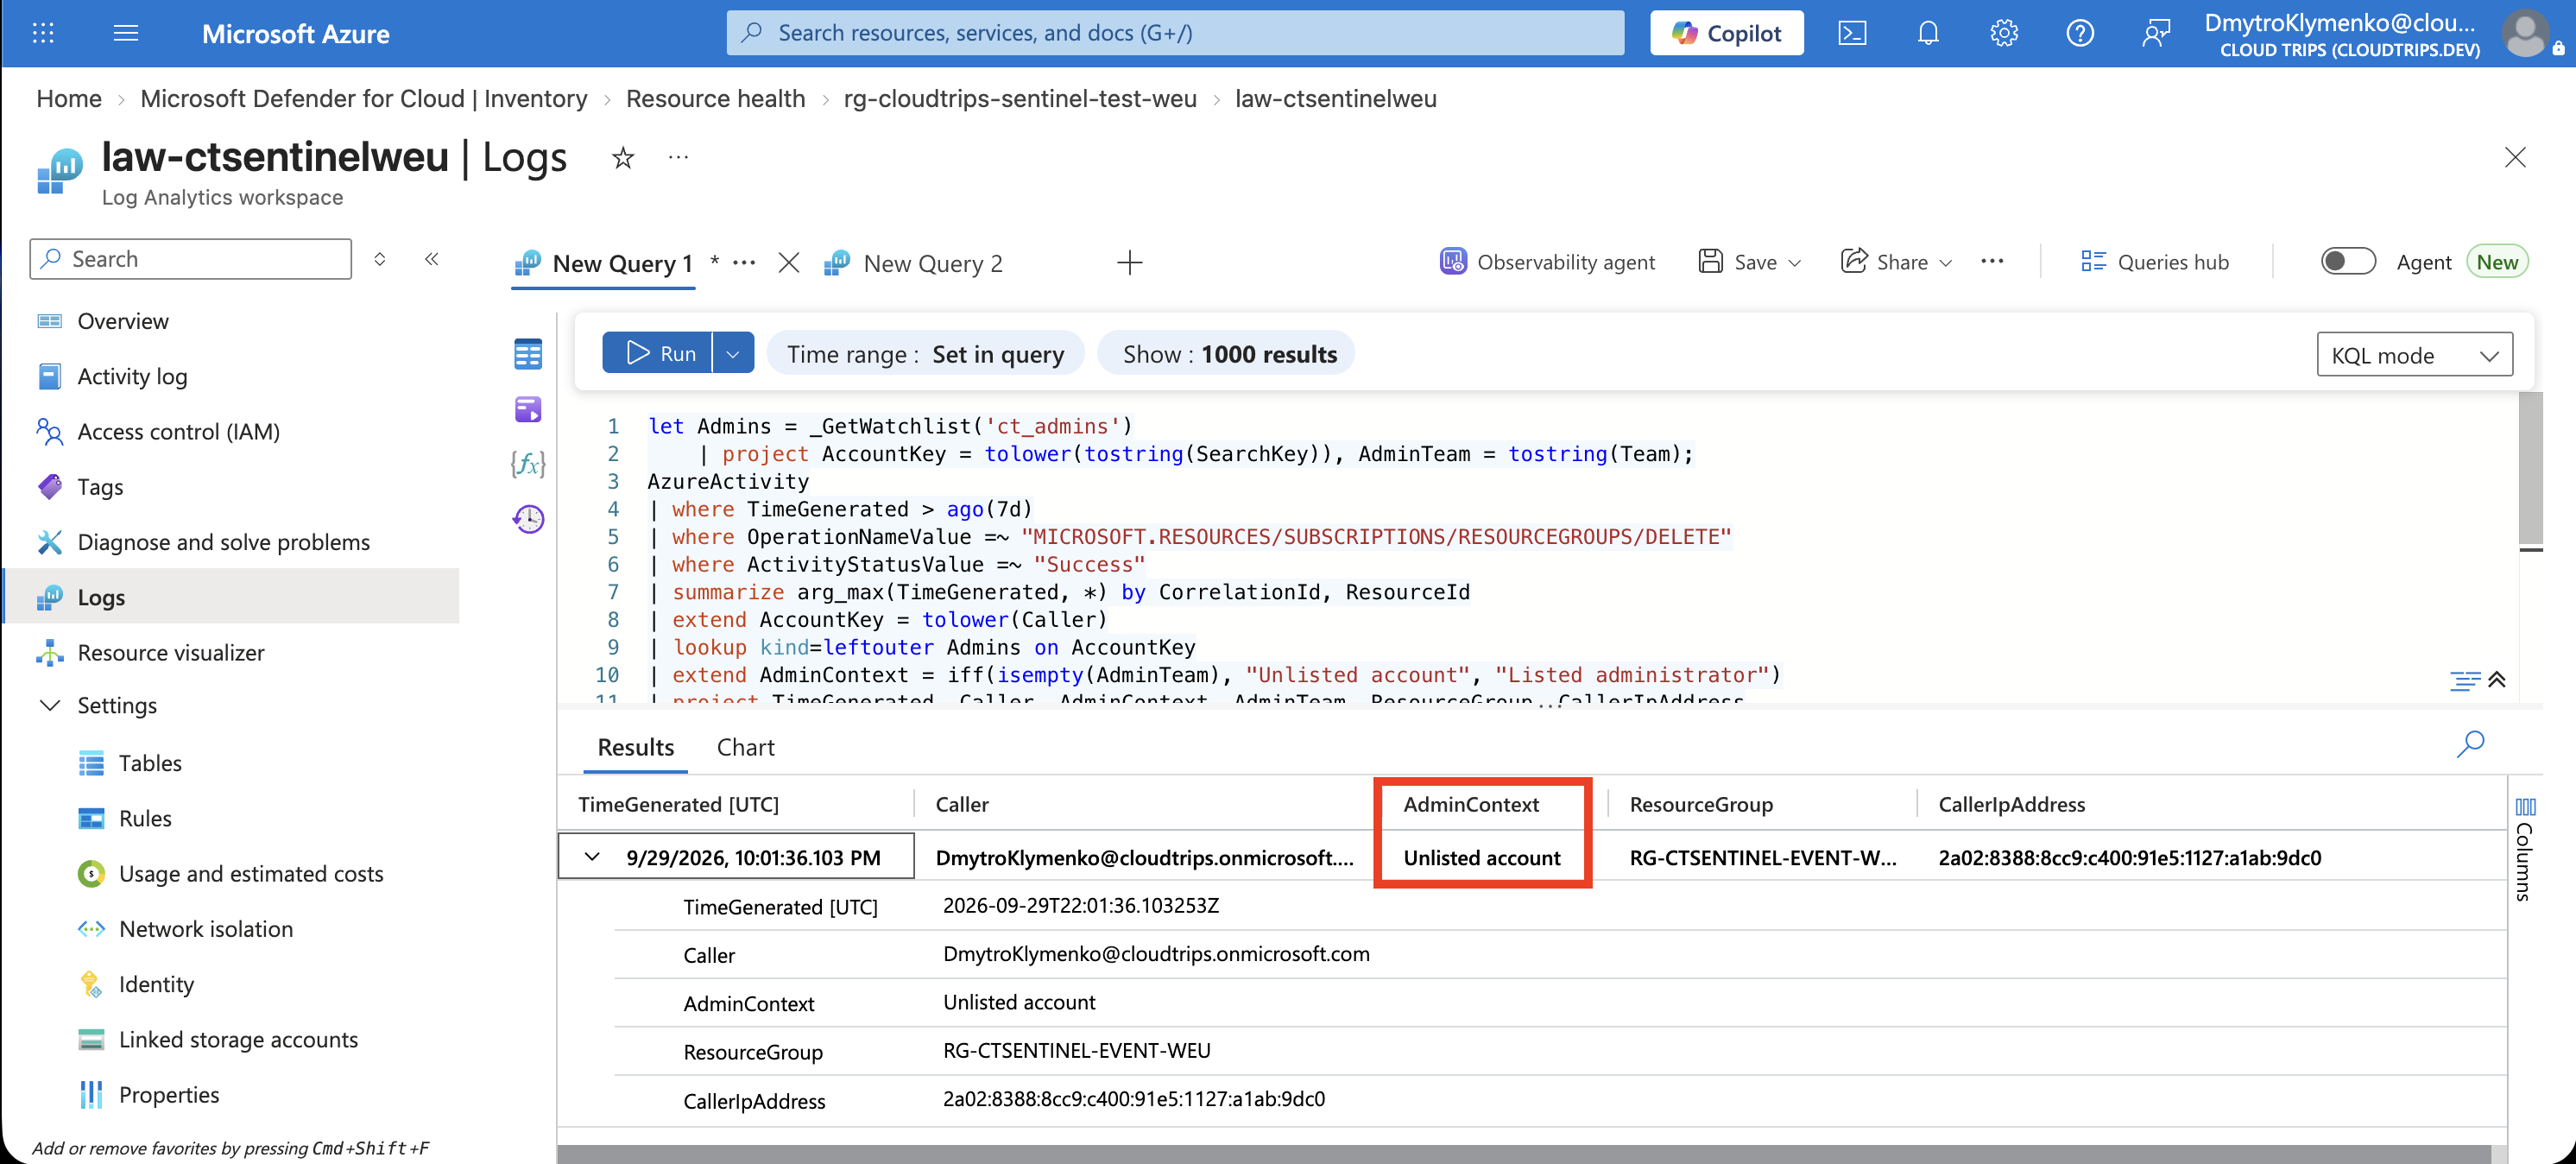Change the Time range setting

click(925, 354)
